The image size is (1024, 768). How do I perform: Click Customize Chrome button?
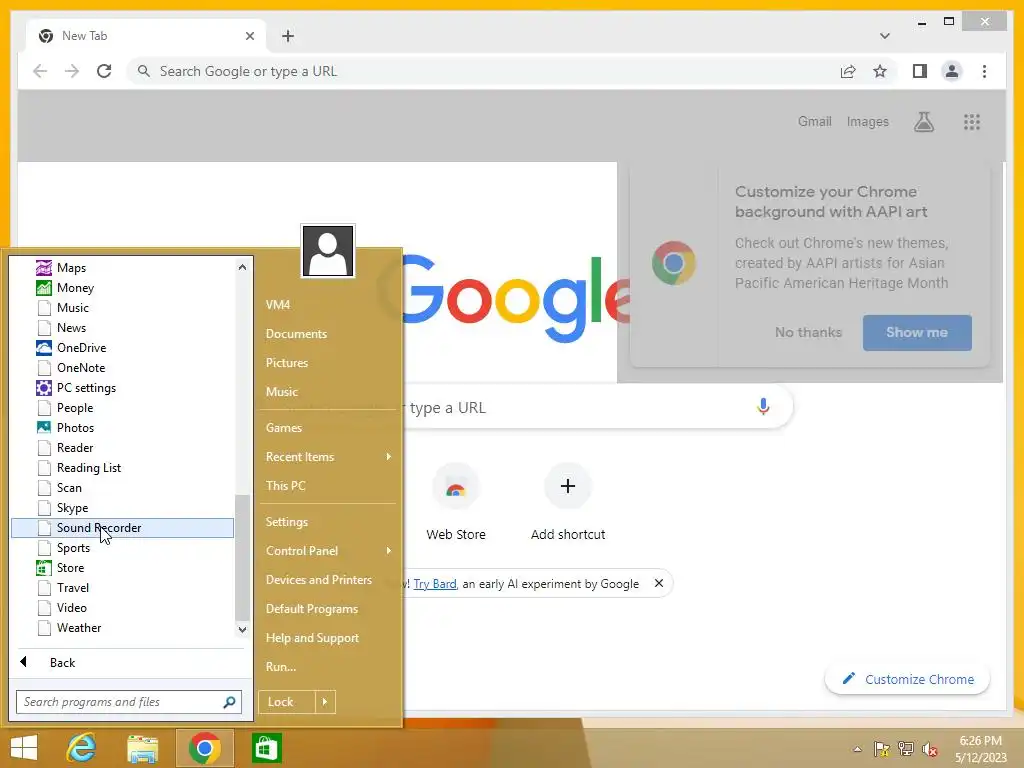click(x=908, y=679)
